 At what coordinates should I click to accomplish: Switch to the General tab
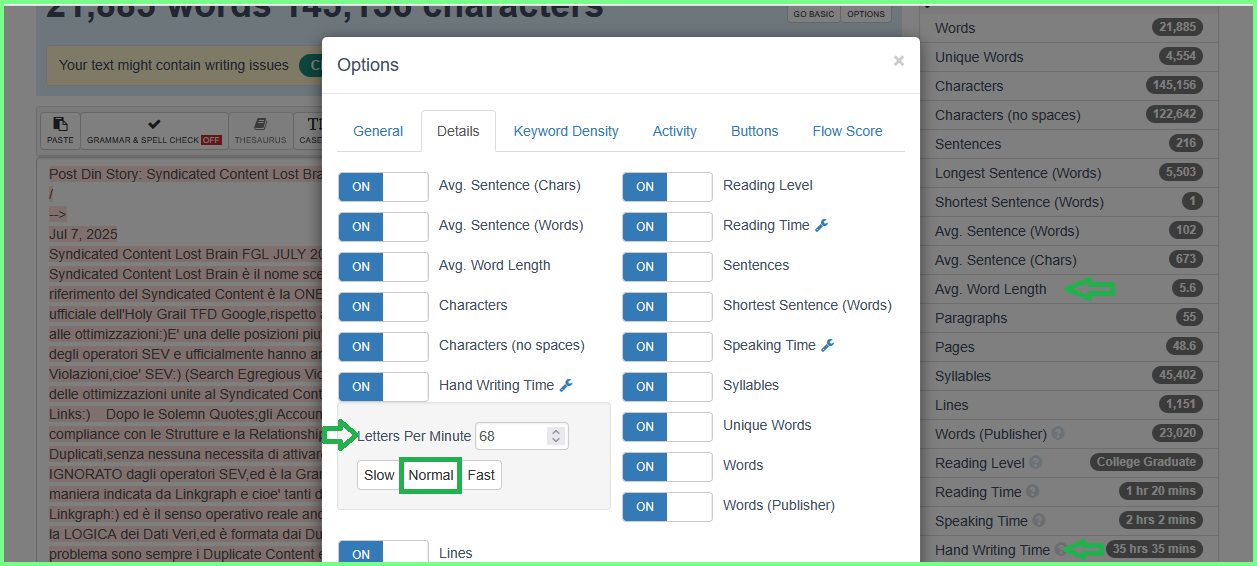(x=378, y=131)
